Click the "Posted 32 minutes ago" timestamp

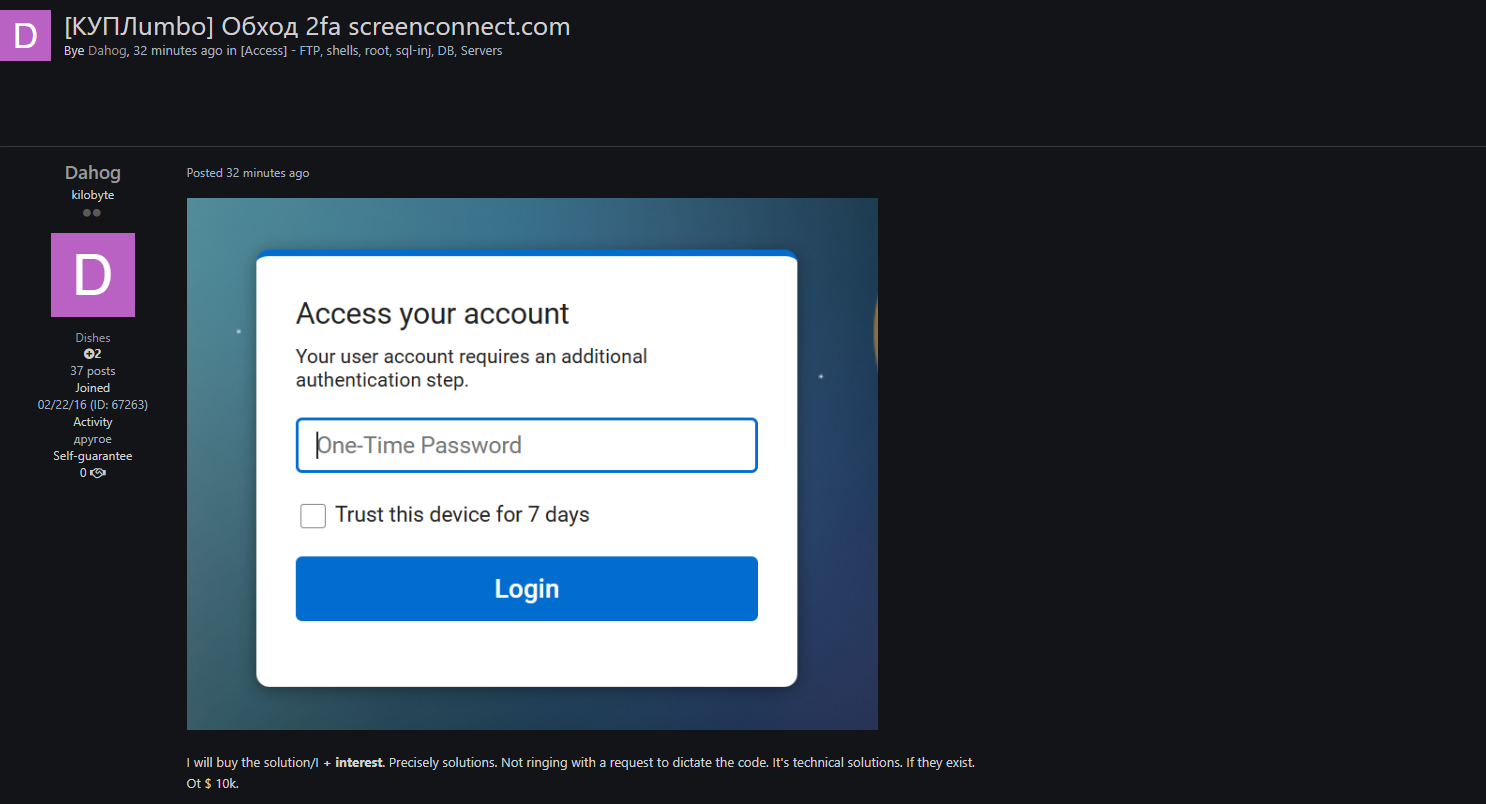[x=248, y=172]
